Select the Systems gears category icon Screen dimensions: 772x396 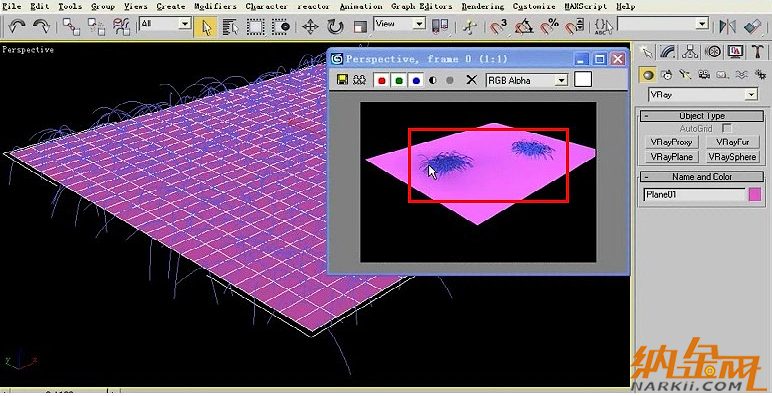pyautogui.click(x=760, y=75)
